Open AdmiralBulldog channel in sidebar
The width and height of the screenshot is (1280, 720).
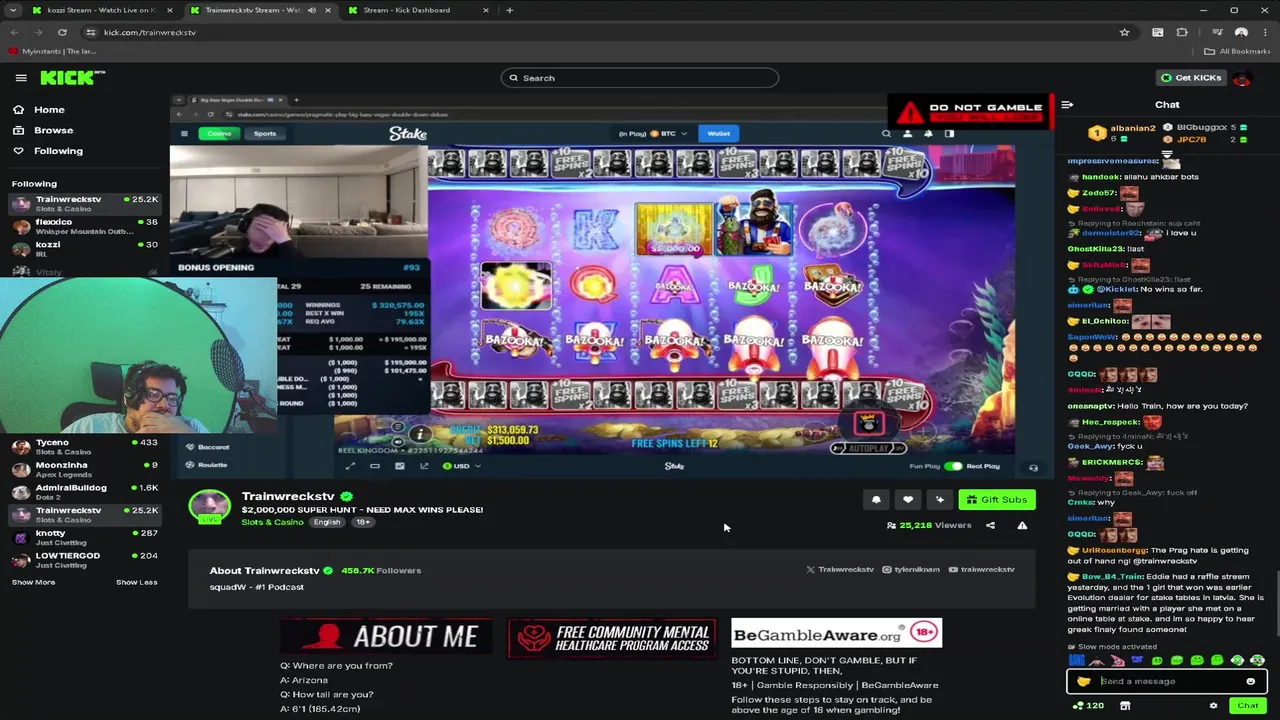pos(84,492)
